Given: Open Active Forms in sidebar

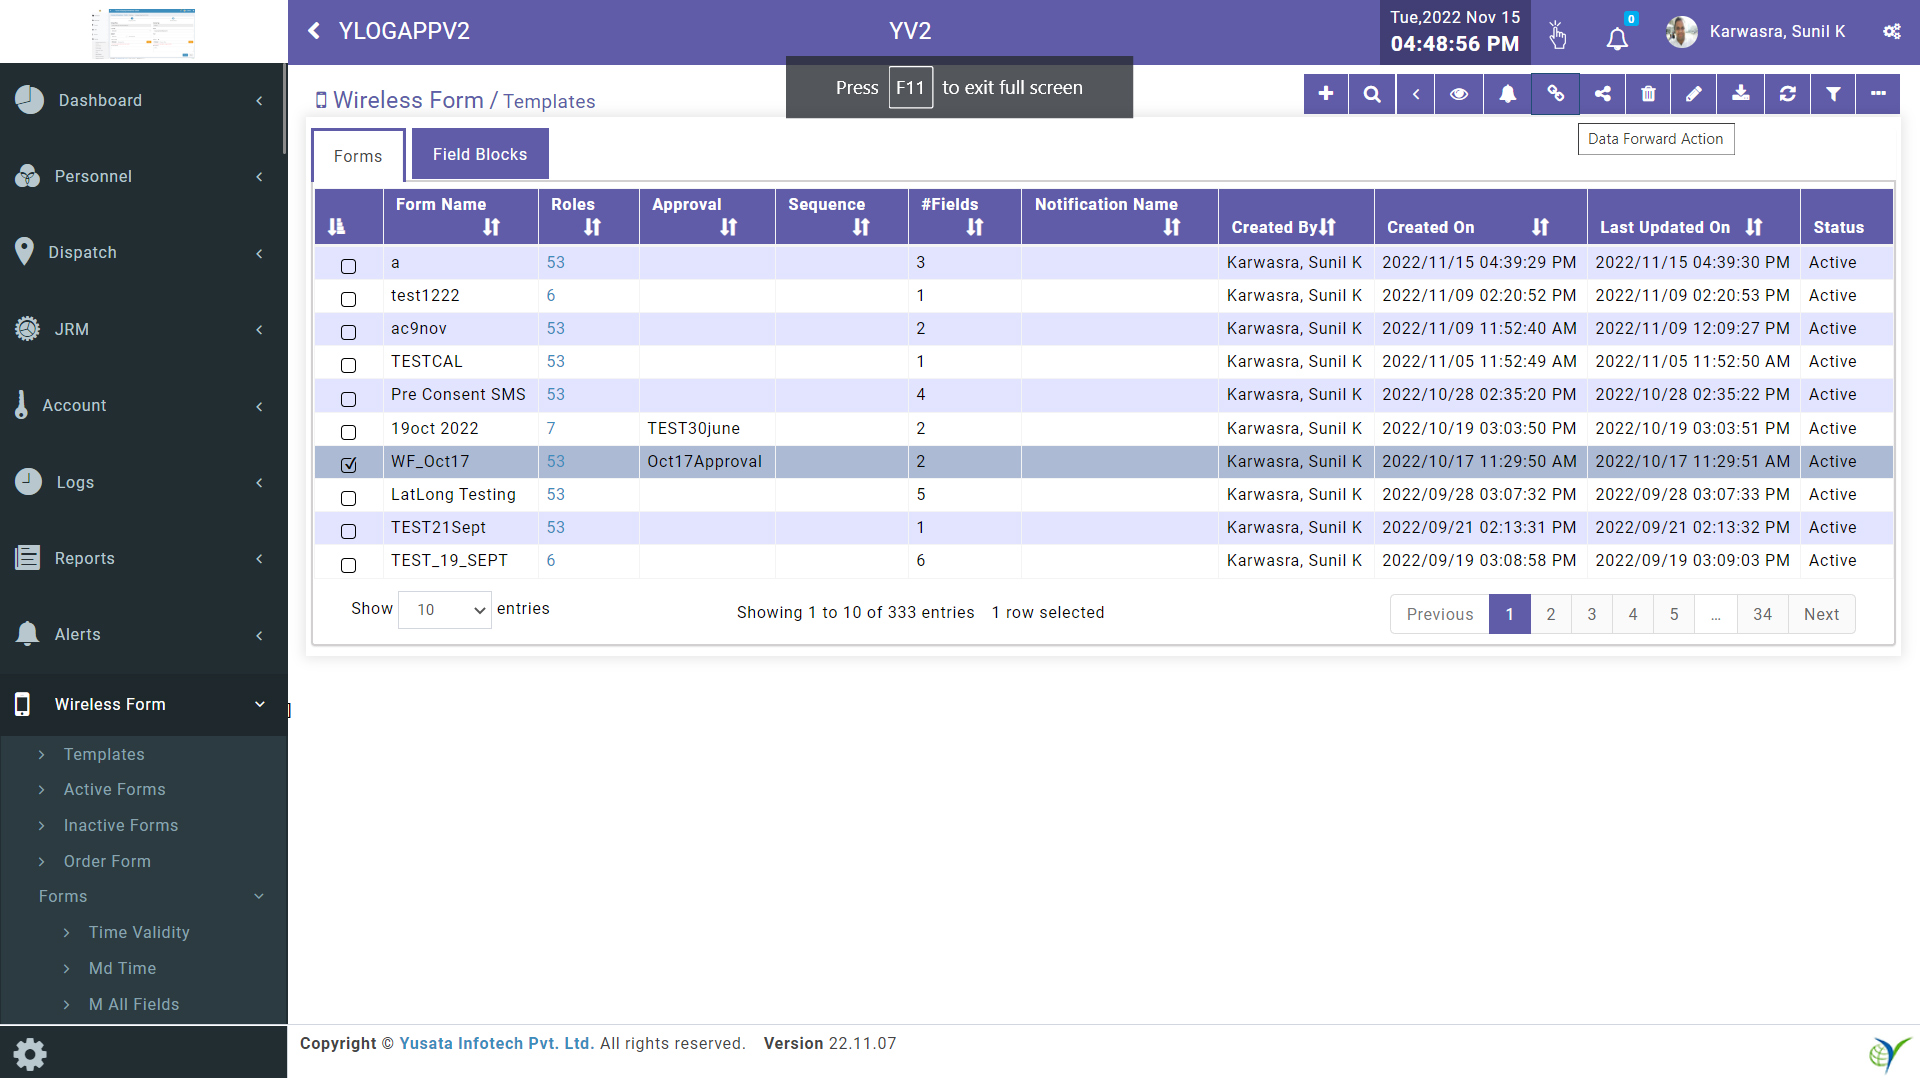Looking at the screenshot, I should tap(115, 789).
